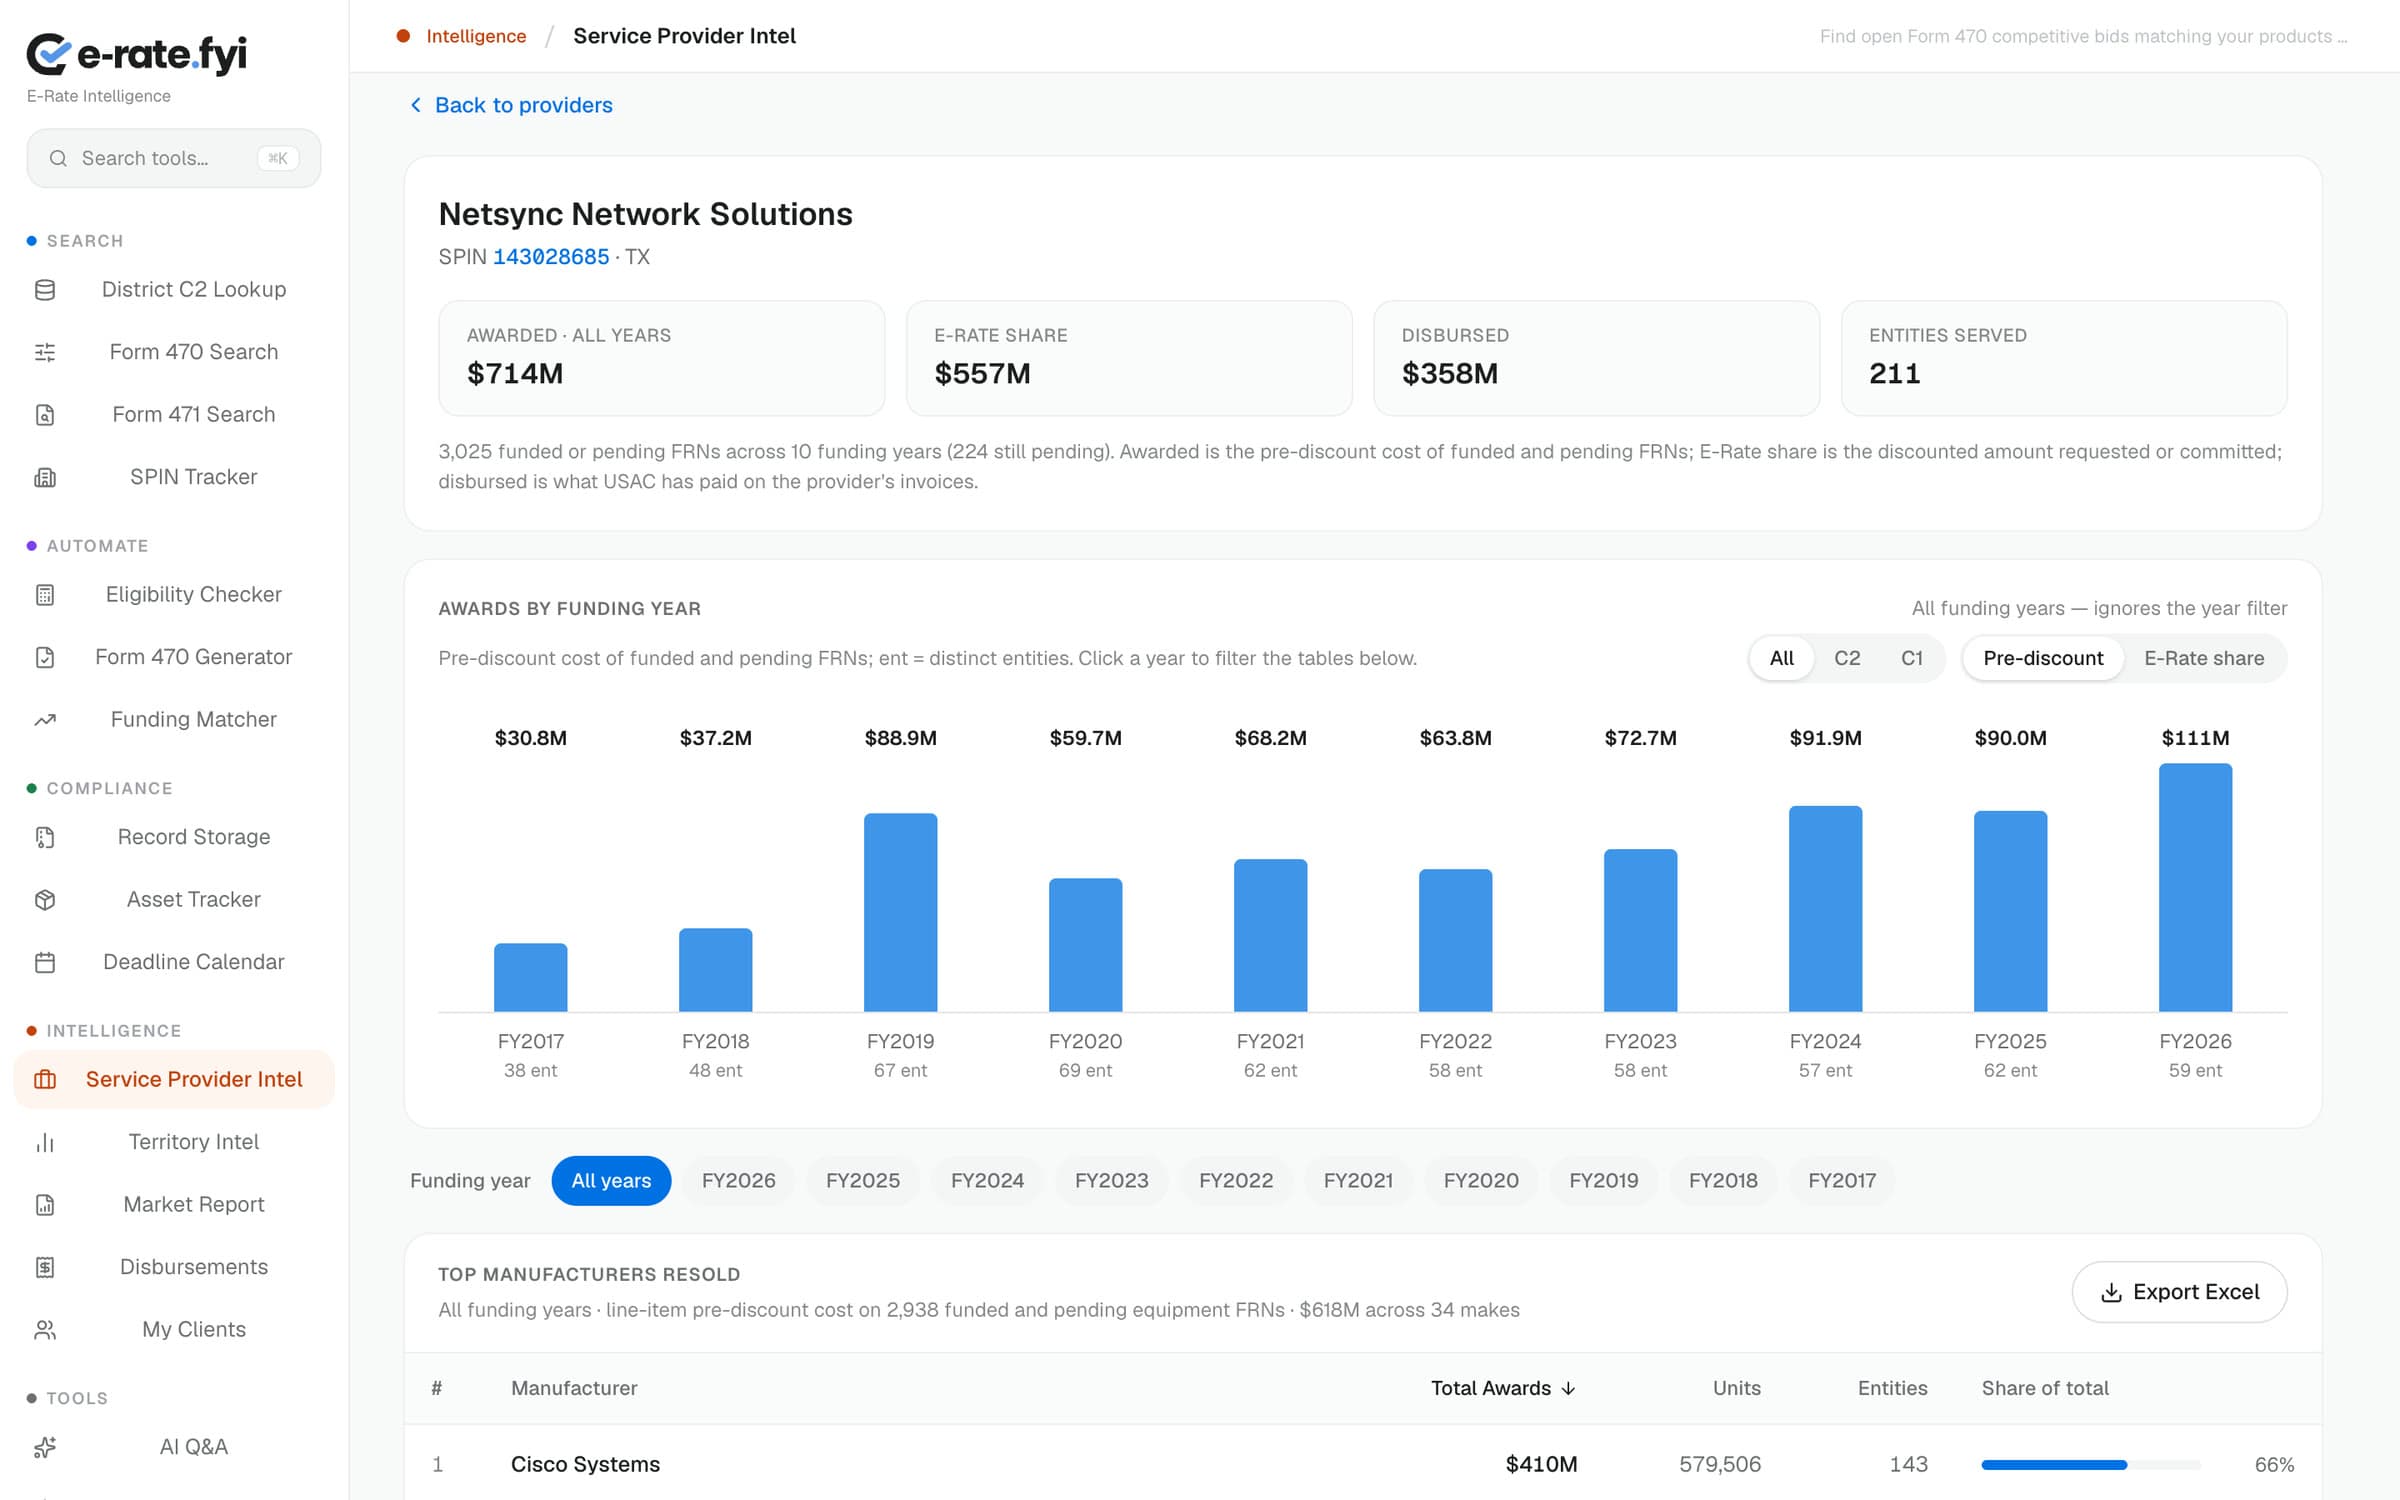Click the Search tools input field

pos(174,158)
